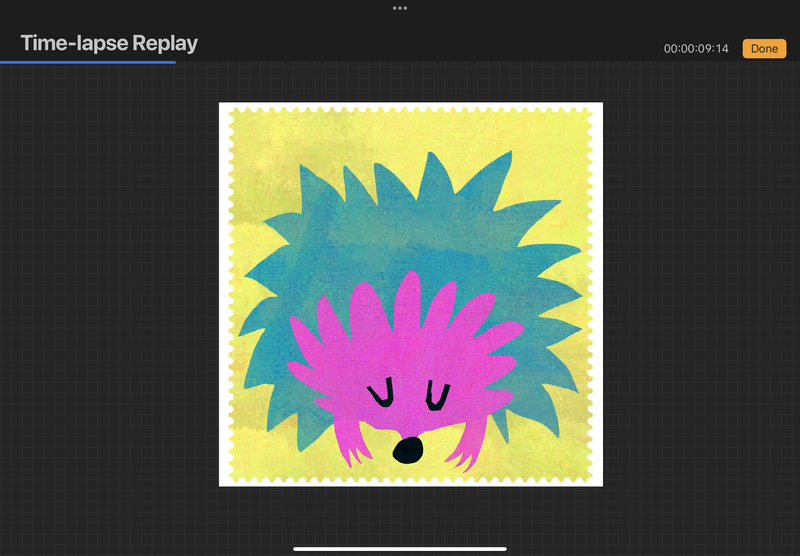Image resolution: width=800 pixels, height=556 pixels.
Task: Click the blue filled replay progress bar
Action: [x=88, y=62]
